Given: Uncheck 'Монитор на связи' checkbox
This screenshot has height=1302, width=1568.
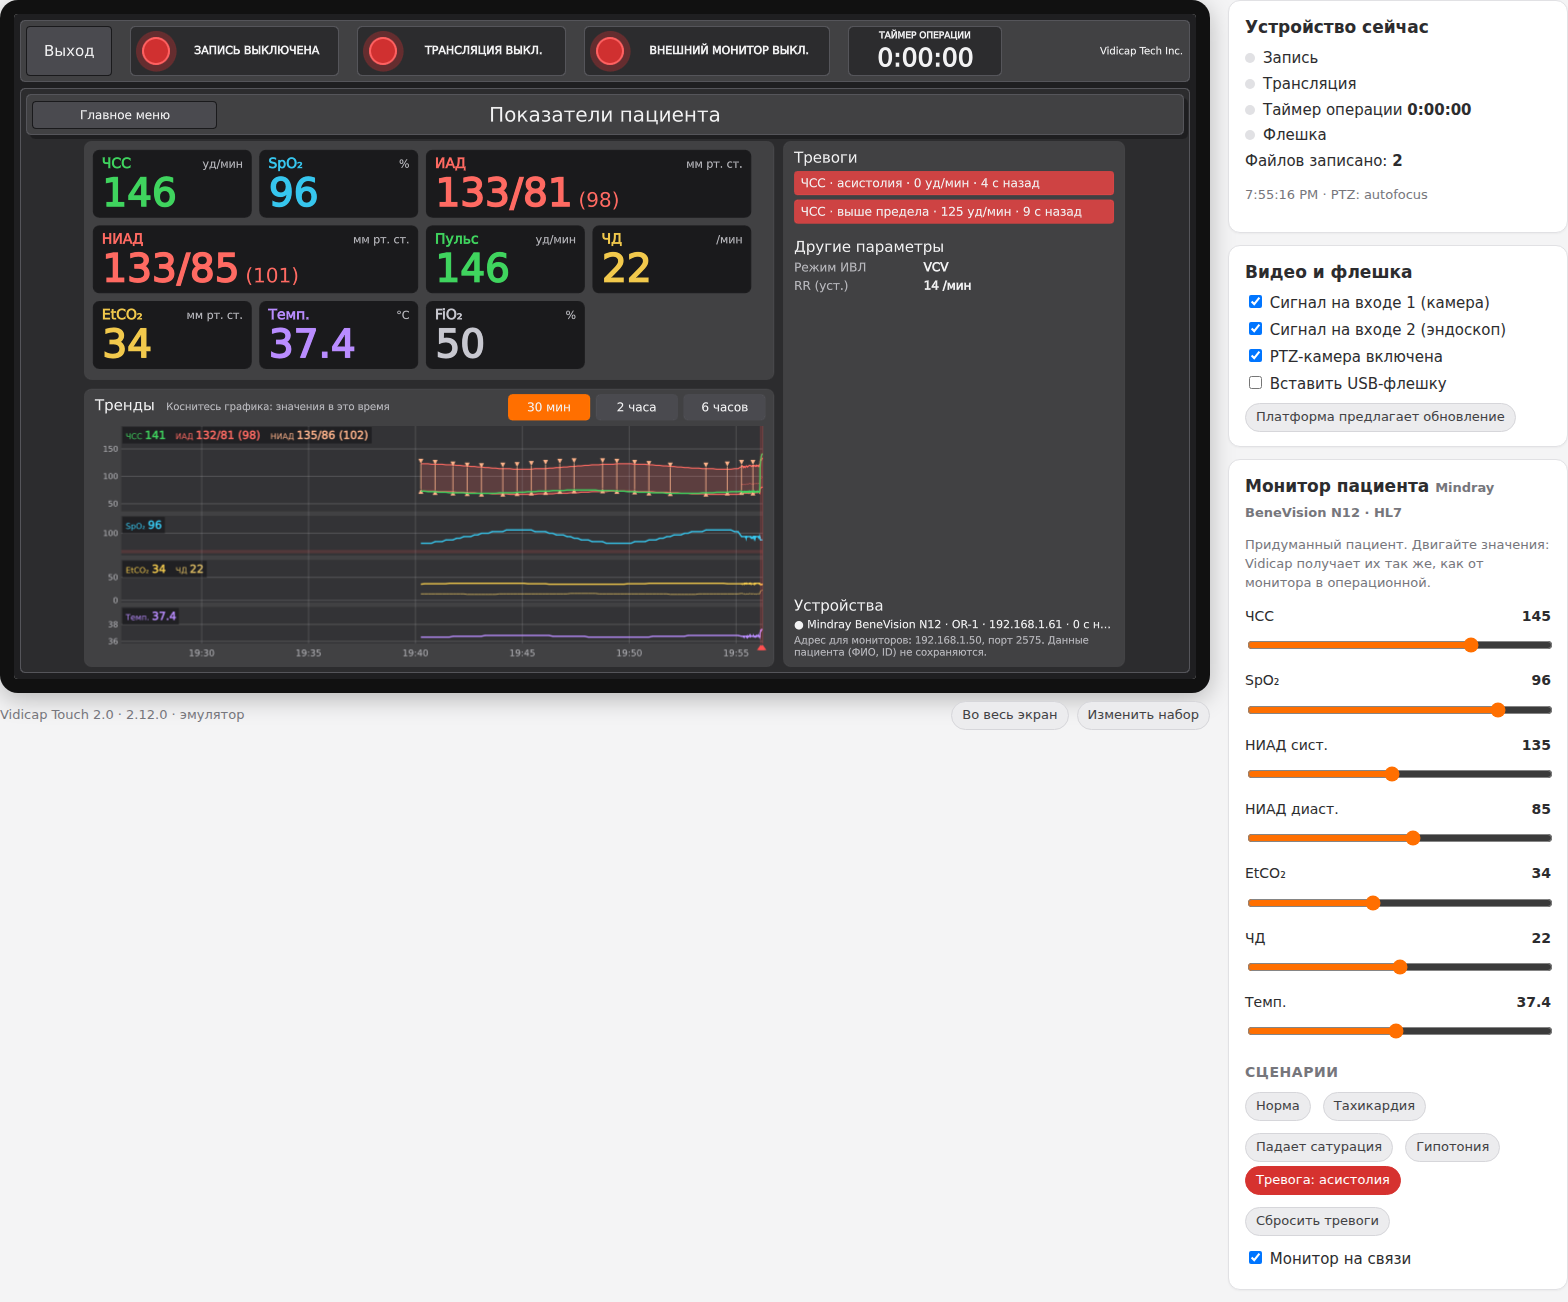Looking at the screenshot, I should pyautogui.click(x=1255, y=1258).
